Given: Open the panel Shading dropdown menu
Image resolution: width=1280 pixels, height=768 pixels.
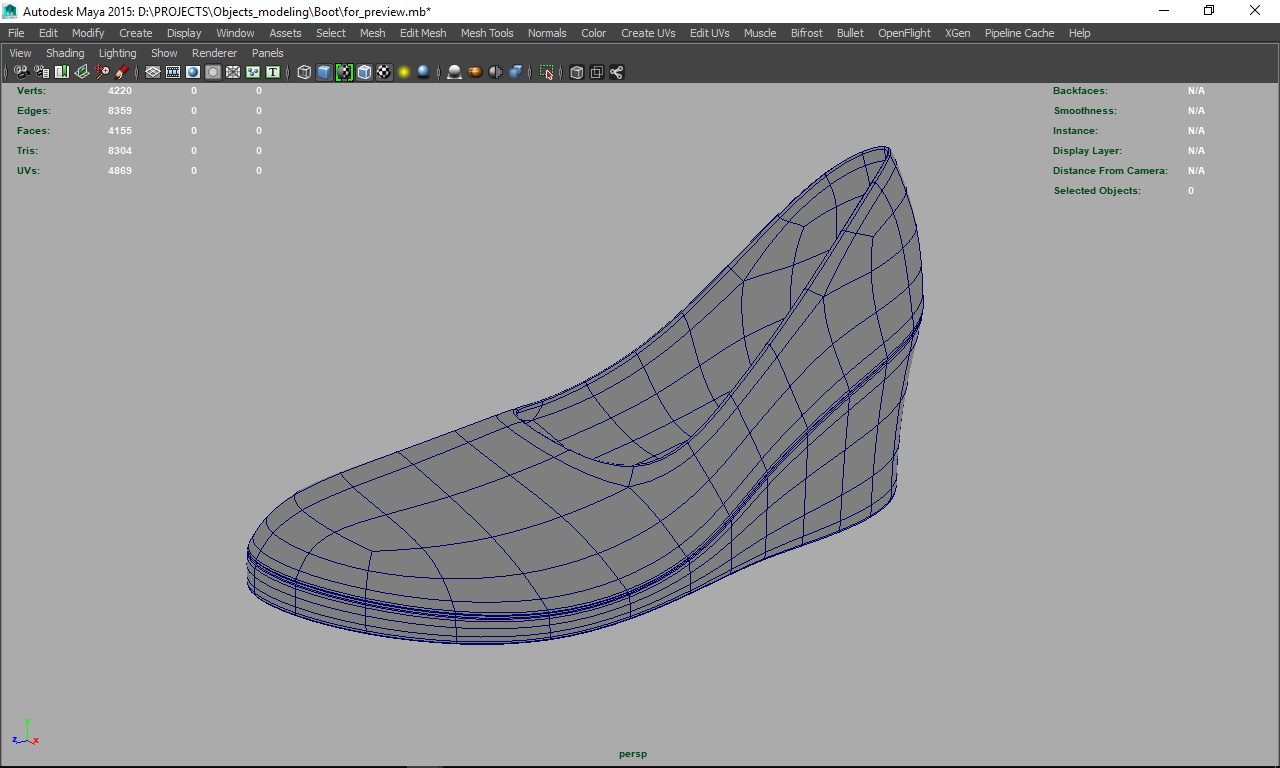Looking at the screenshot, I should tap(65, 53).
